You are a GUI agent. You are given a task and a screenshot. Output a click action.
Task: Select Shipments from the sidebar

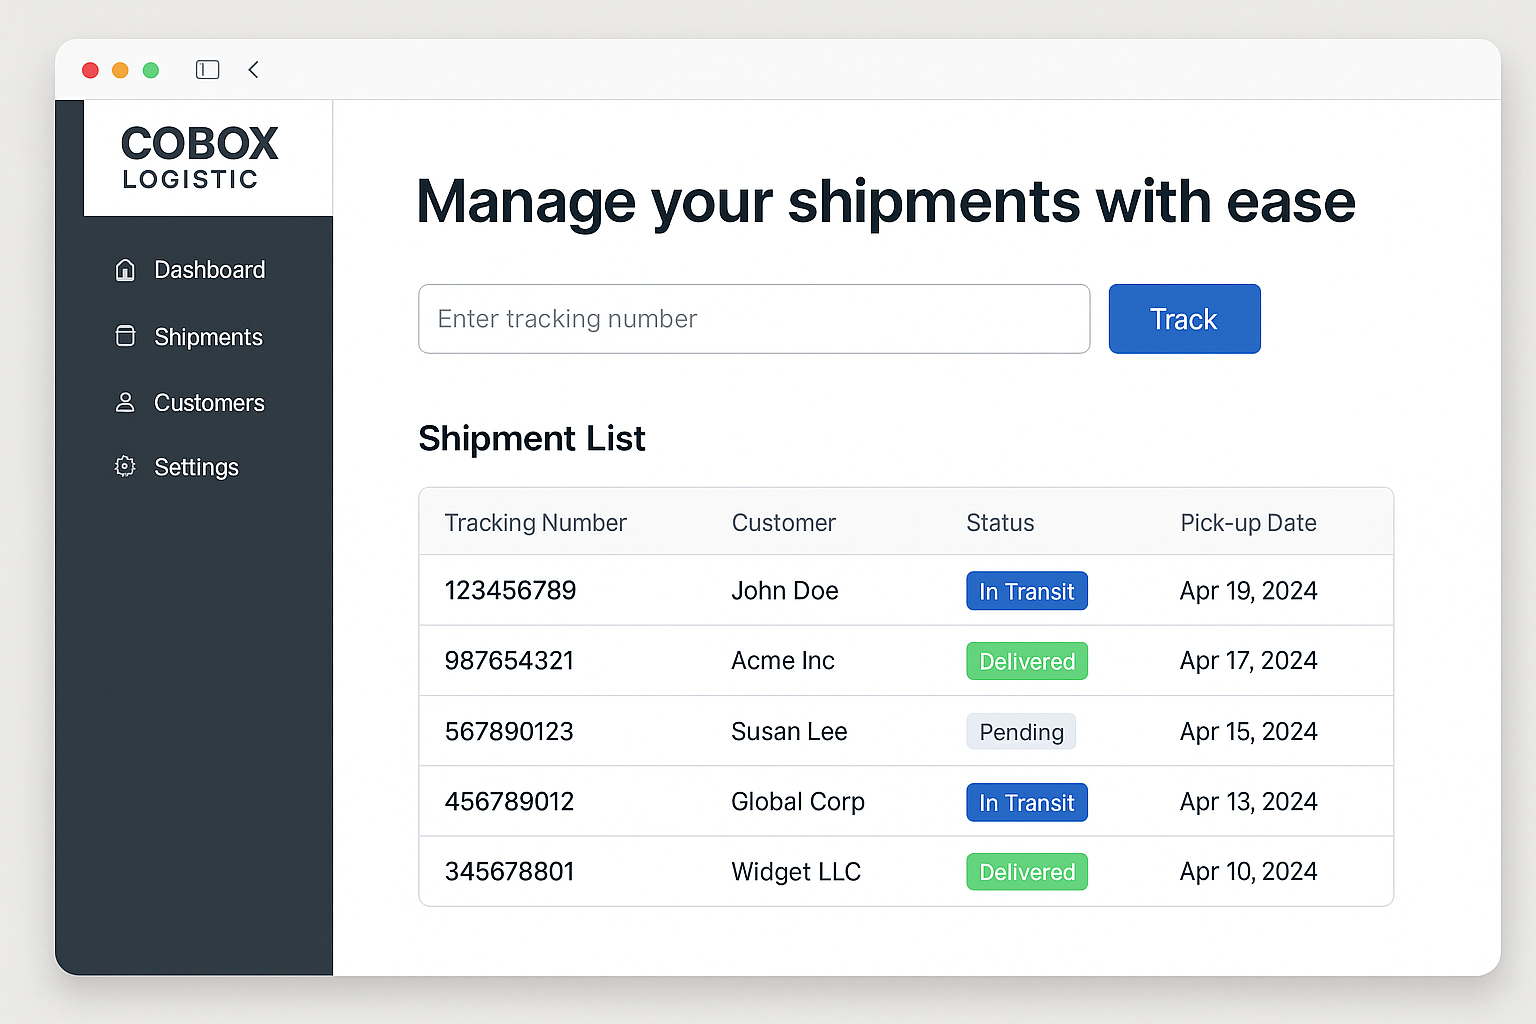pyautogui.click(x=208, y=336)
